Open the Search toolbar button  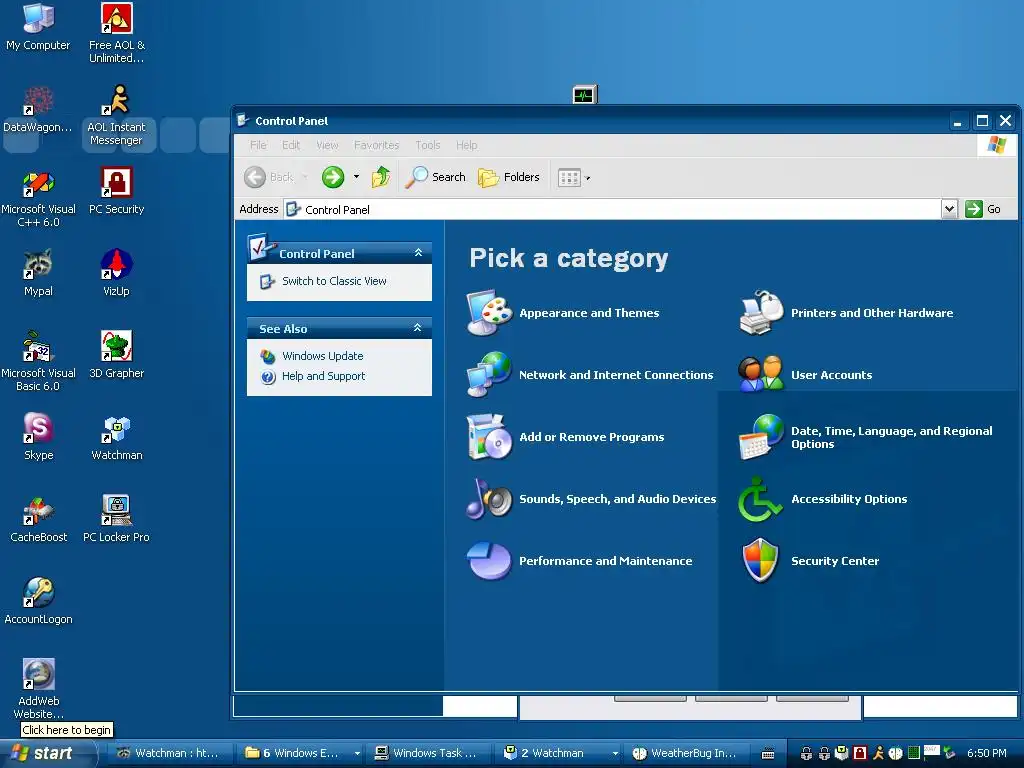point(435,177)
